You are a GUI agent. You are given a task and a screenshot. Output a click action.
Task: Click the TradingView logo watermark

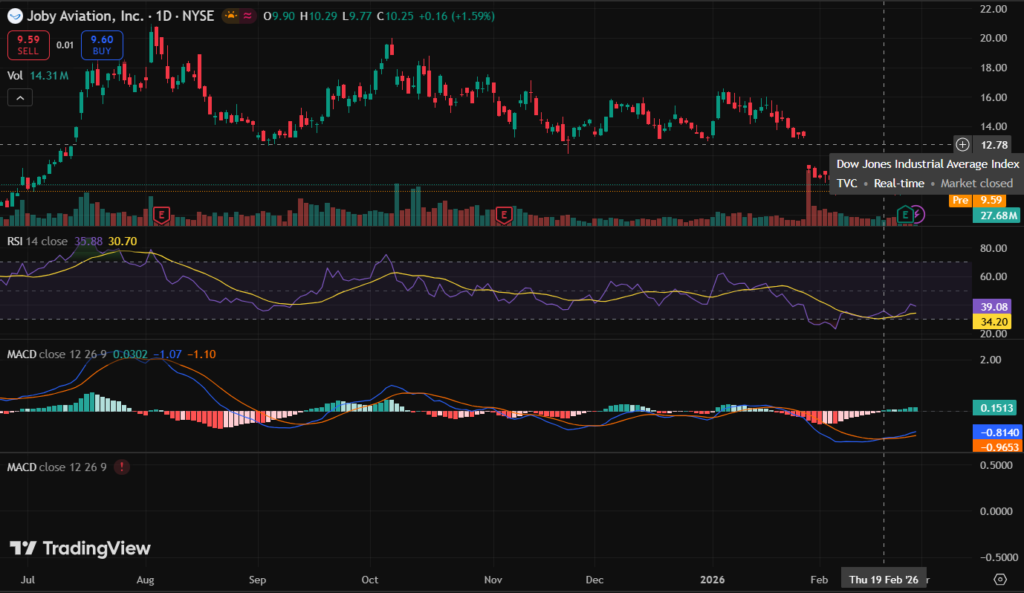tap(80, 548)
